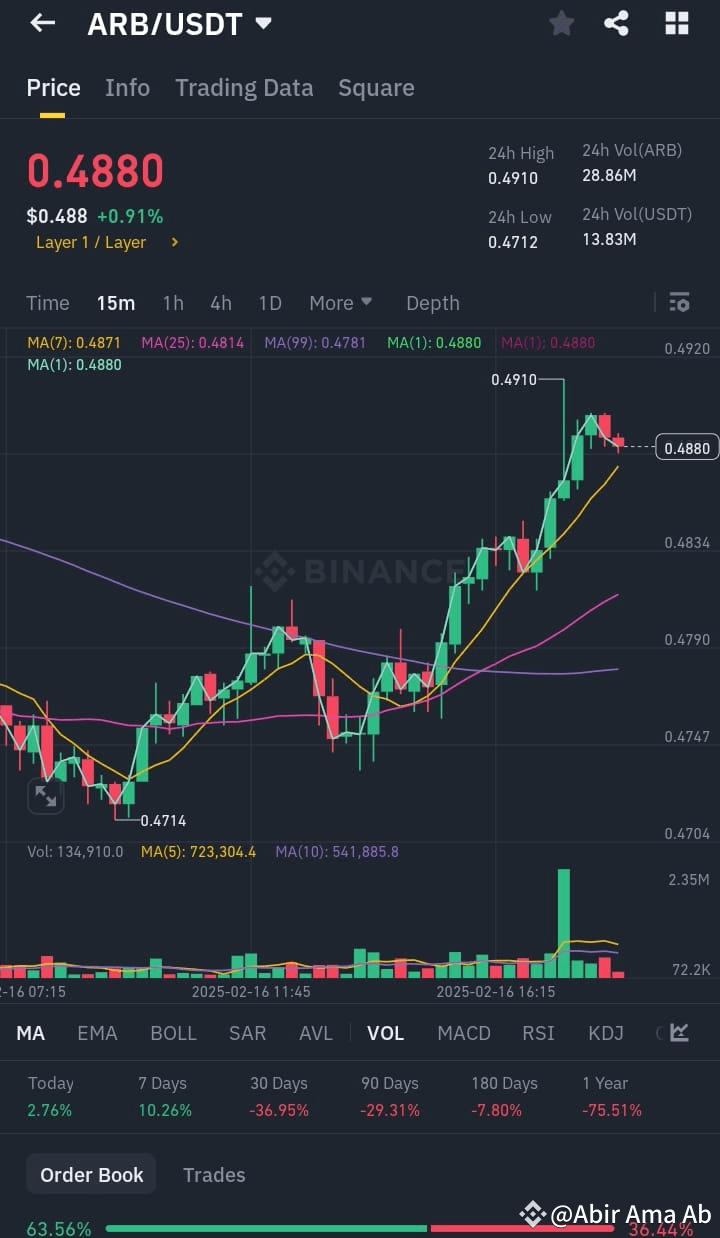Select the 1D timeframe
The height and width of the screenshot is (1238, 720).
269,302
